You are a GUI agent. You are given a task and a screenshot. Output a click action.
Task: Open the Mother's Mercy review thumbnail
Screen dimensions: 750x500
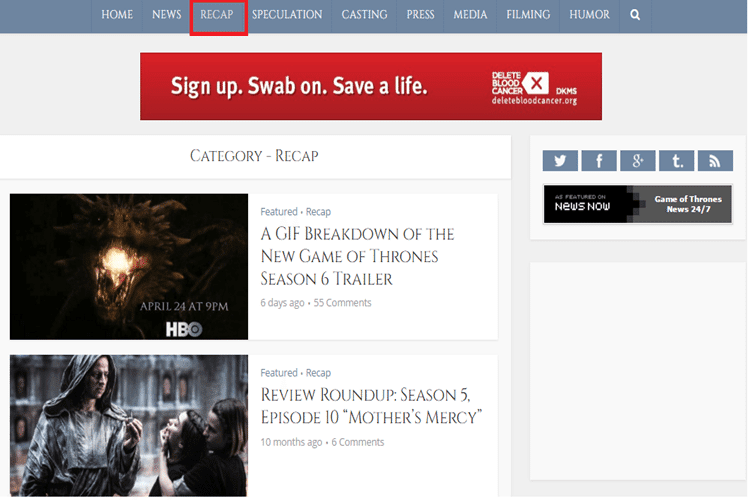click(129, 425)
